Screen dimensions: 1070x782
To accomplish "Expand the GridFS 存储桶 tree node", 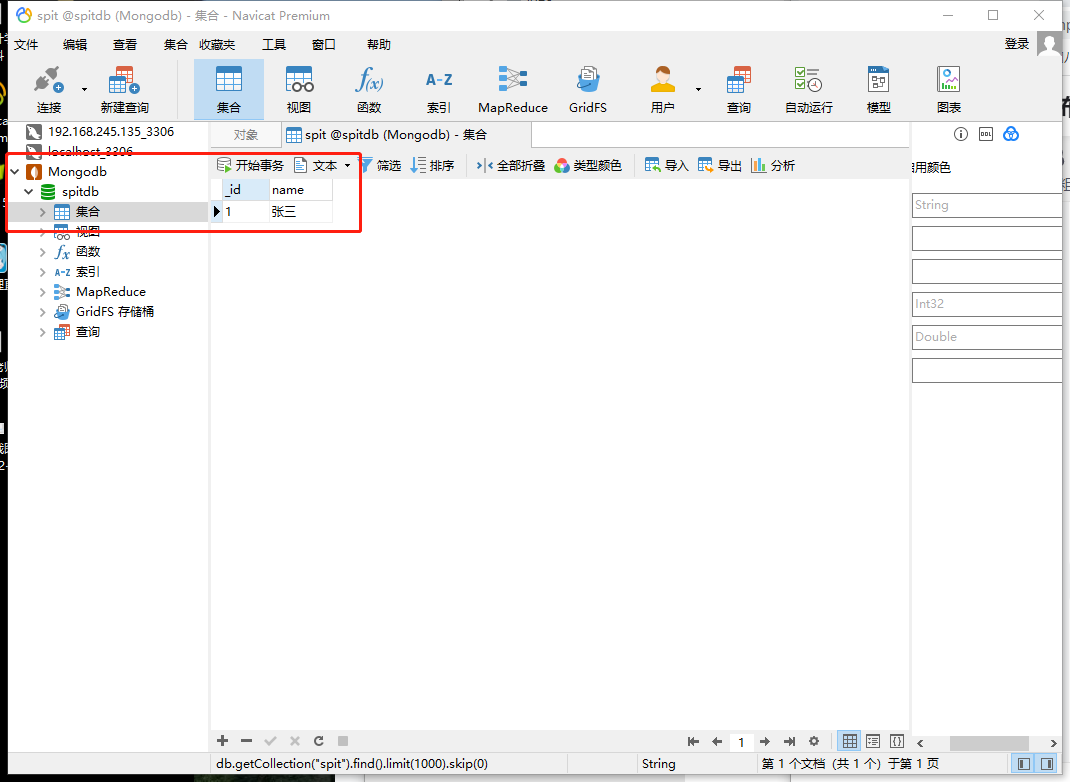I will 42,312.
